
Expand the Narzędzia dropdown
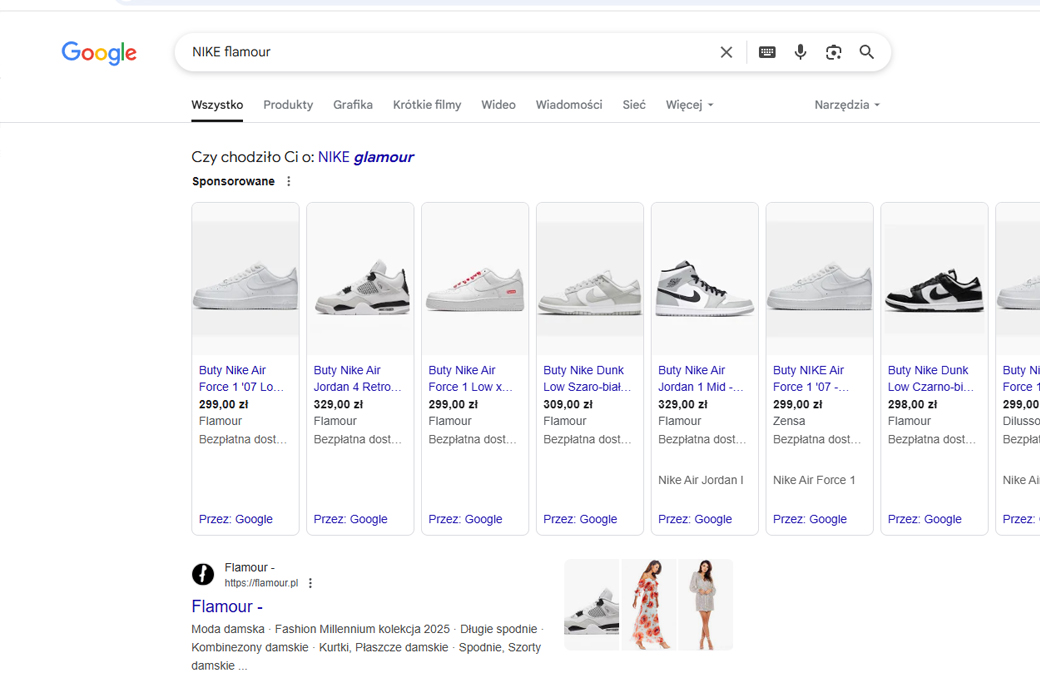847,105
